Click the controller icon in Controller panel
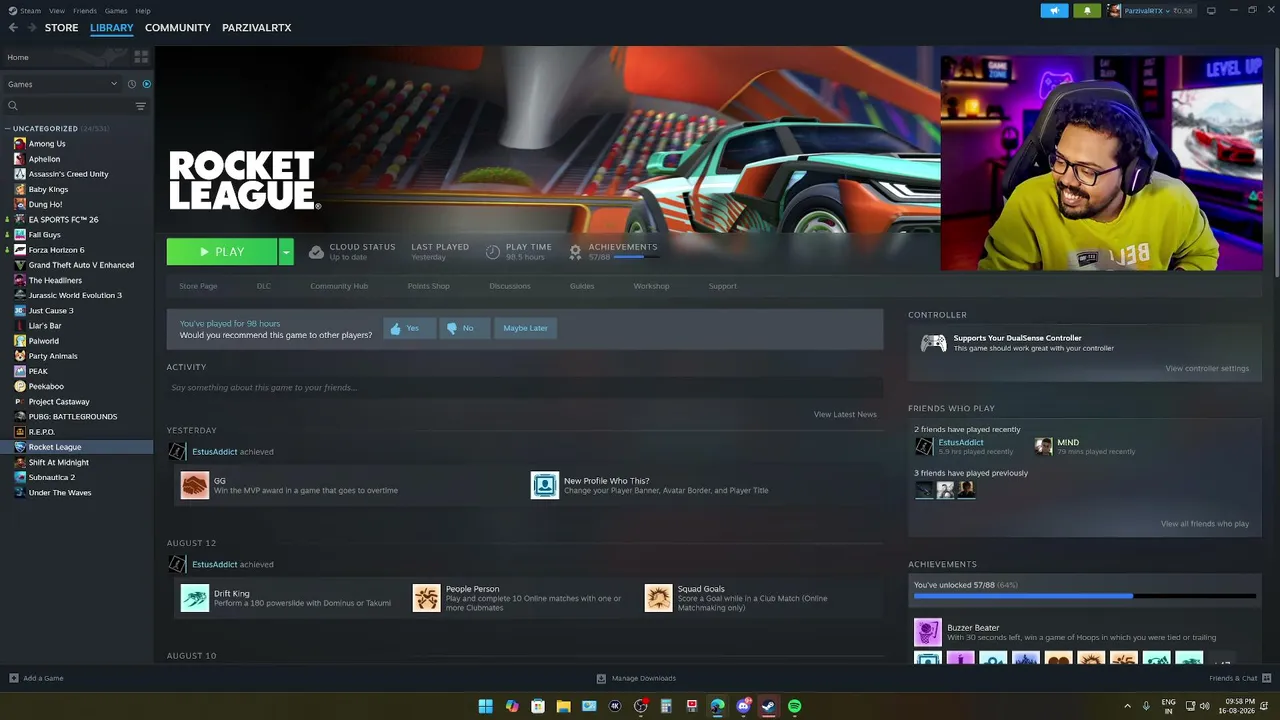Image resolution: width=1280 pixels, height=720 pixels. pyautogui.click(x=933, y=343)
